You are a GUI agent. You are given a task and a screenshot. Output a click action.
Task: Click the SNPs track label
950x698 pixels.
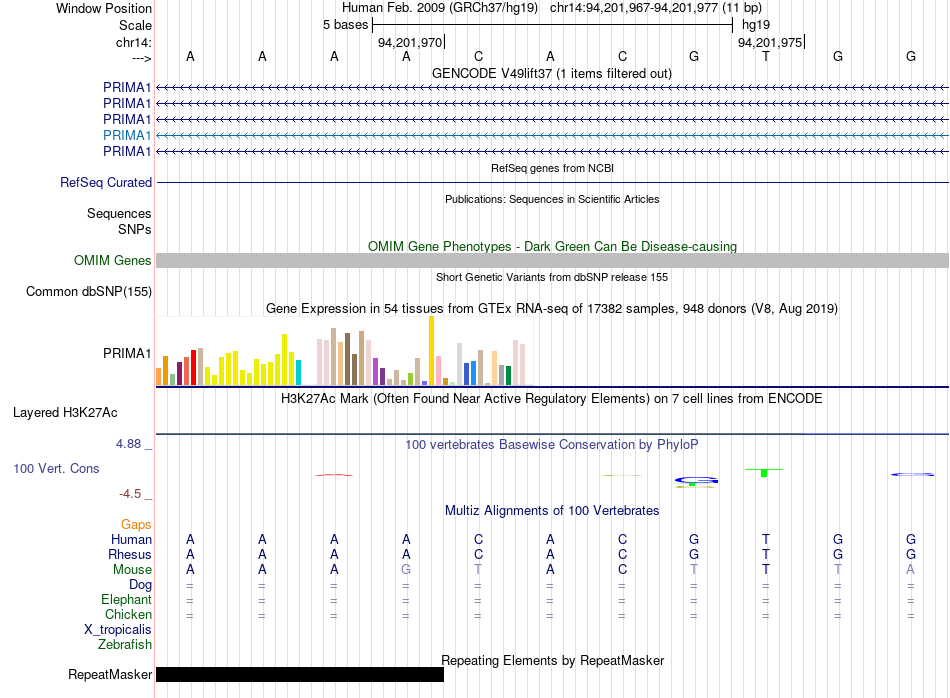coord(135,230)
